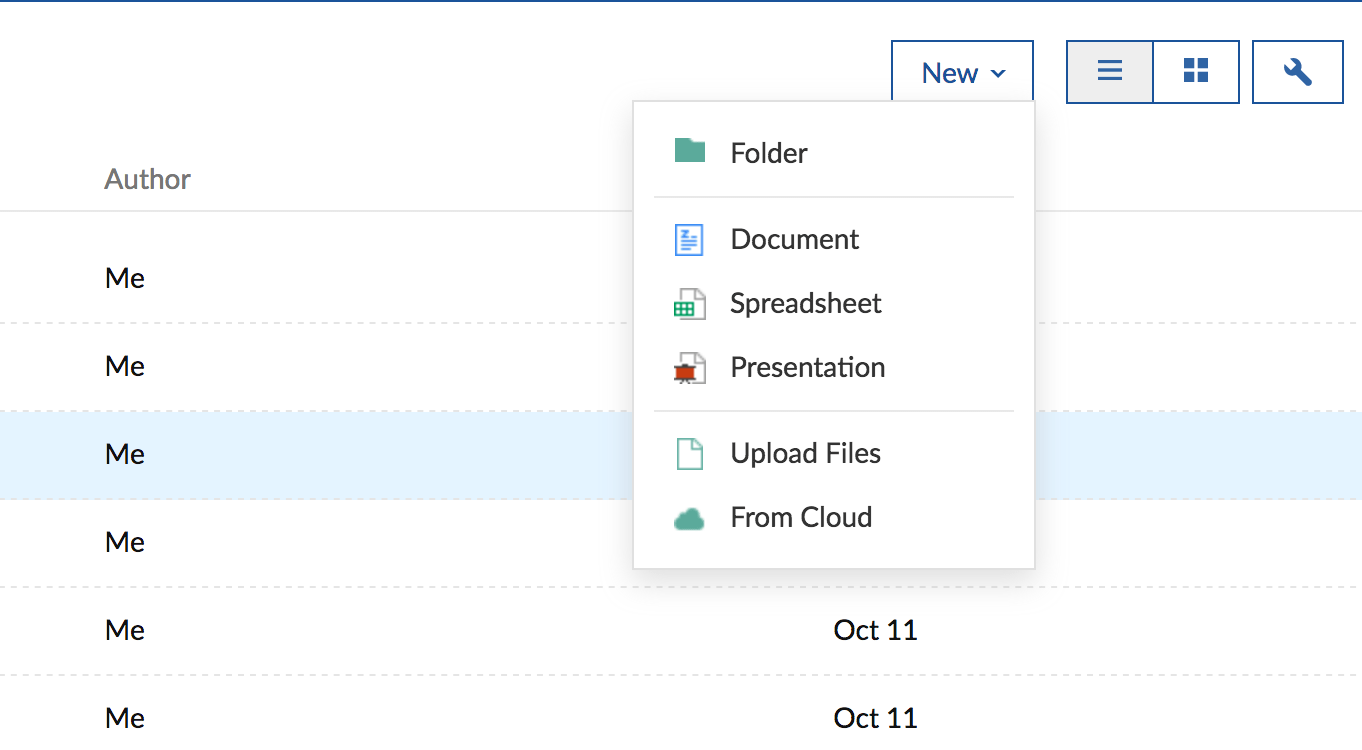
Task: Click the chevron beside New
Action: tap(998, 74)
